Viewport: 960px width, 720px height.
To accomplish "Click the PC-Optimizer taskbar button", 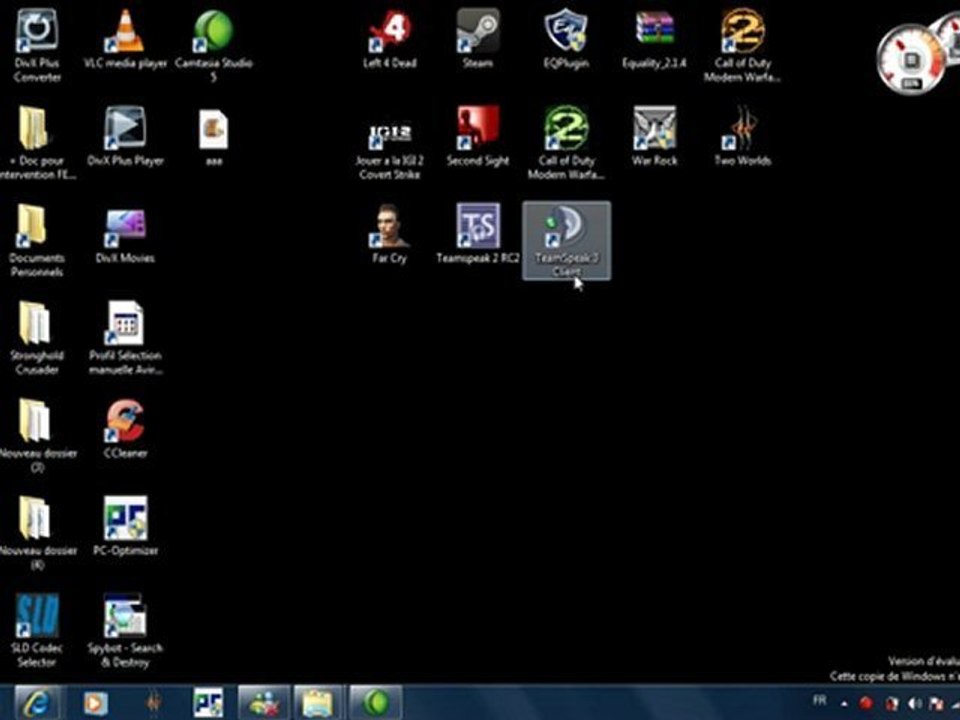I will coord(208,702).
